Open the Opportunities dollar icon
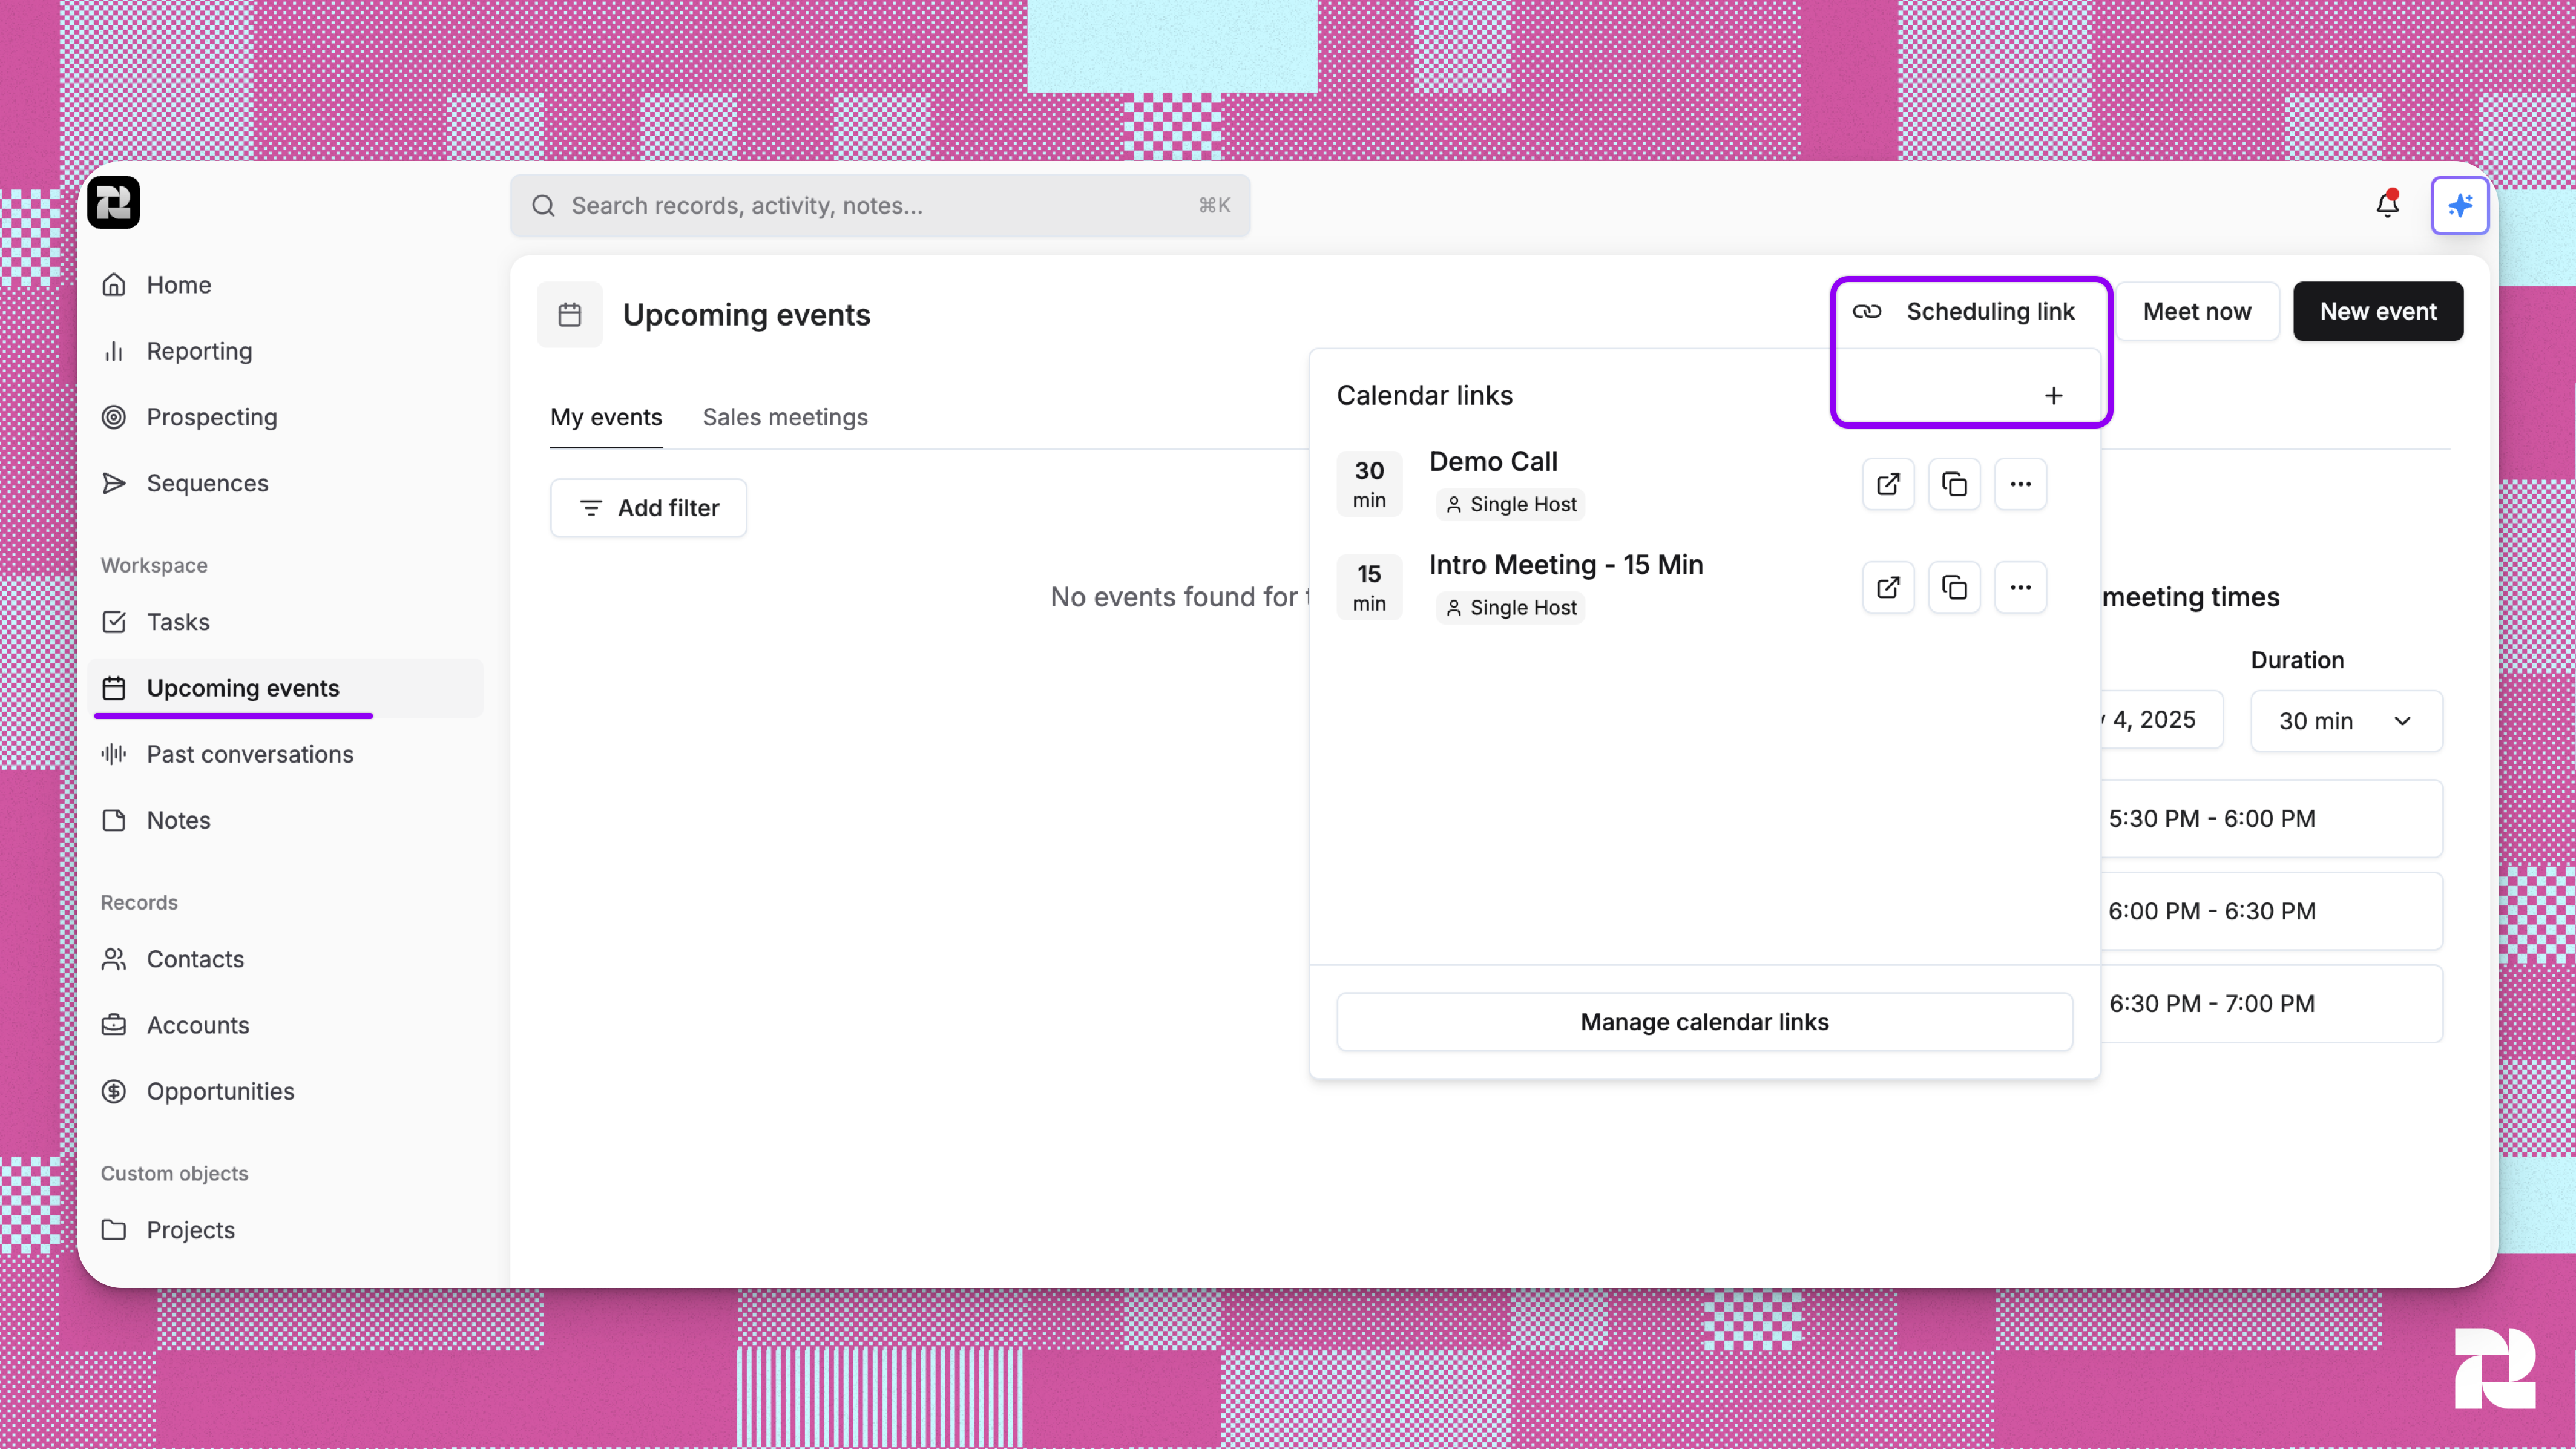This screenshot has width=2576, height=1449. [113, 1091]
